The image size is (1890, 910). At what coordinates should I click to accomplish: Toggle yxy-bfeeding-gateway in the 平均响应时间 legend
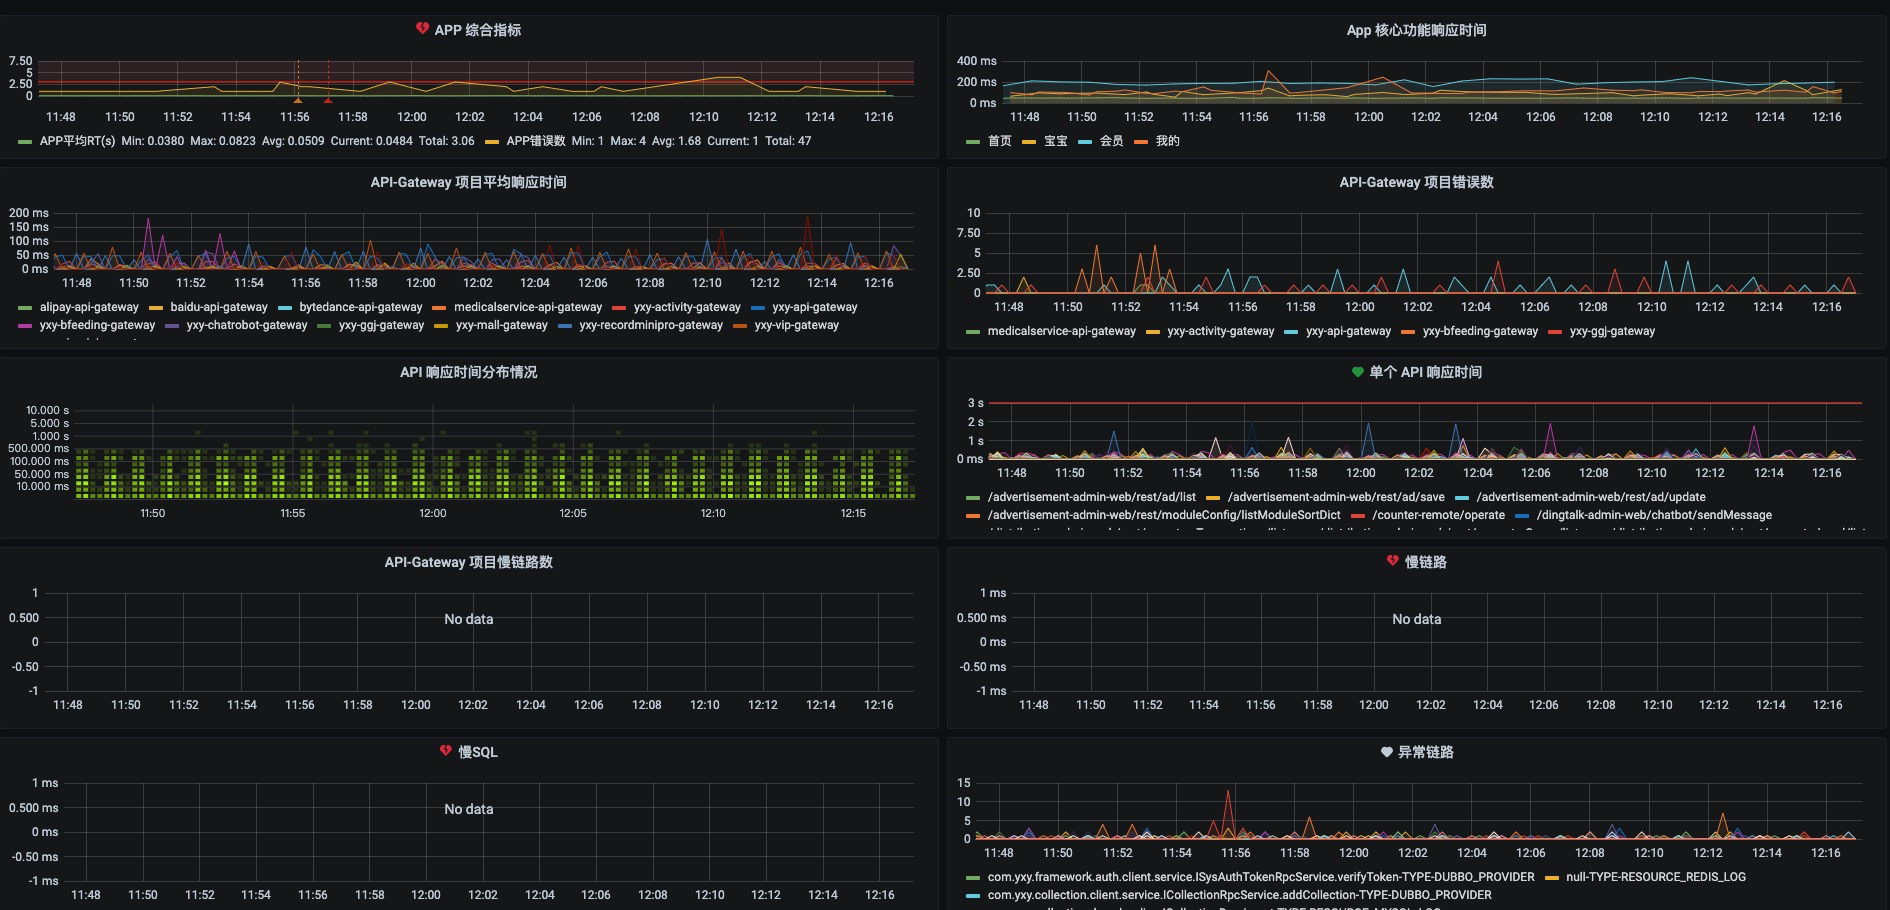point(97,325)
